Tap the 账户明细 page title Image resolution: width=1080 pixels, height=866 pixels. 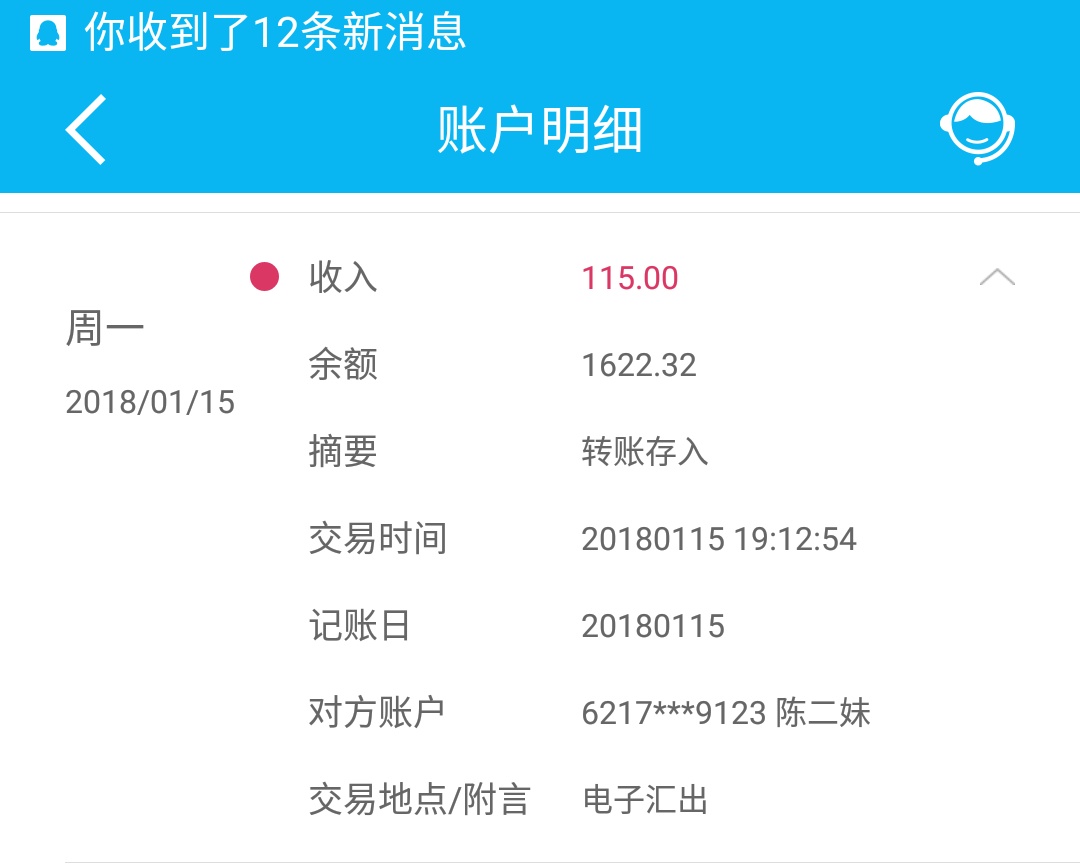coord(540,130)
